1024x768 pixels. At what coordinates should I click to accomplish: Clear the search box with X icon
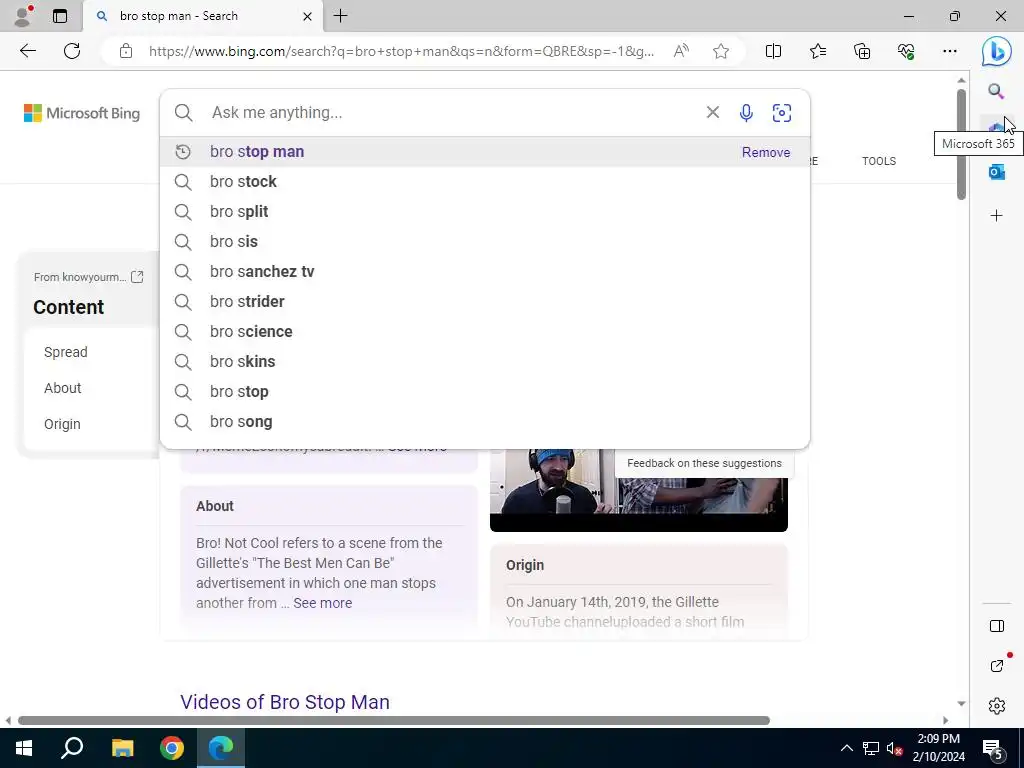tap(712, 112)
